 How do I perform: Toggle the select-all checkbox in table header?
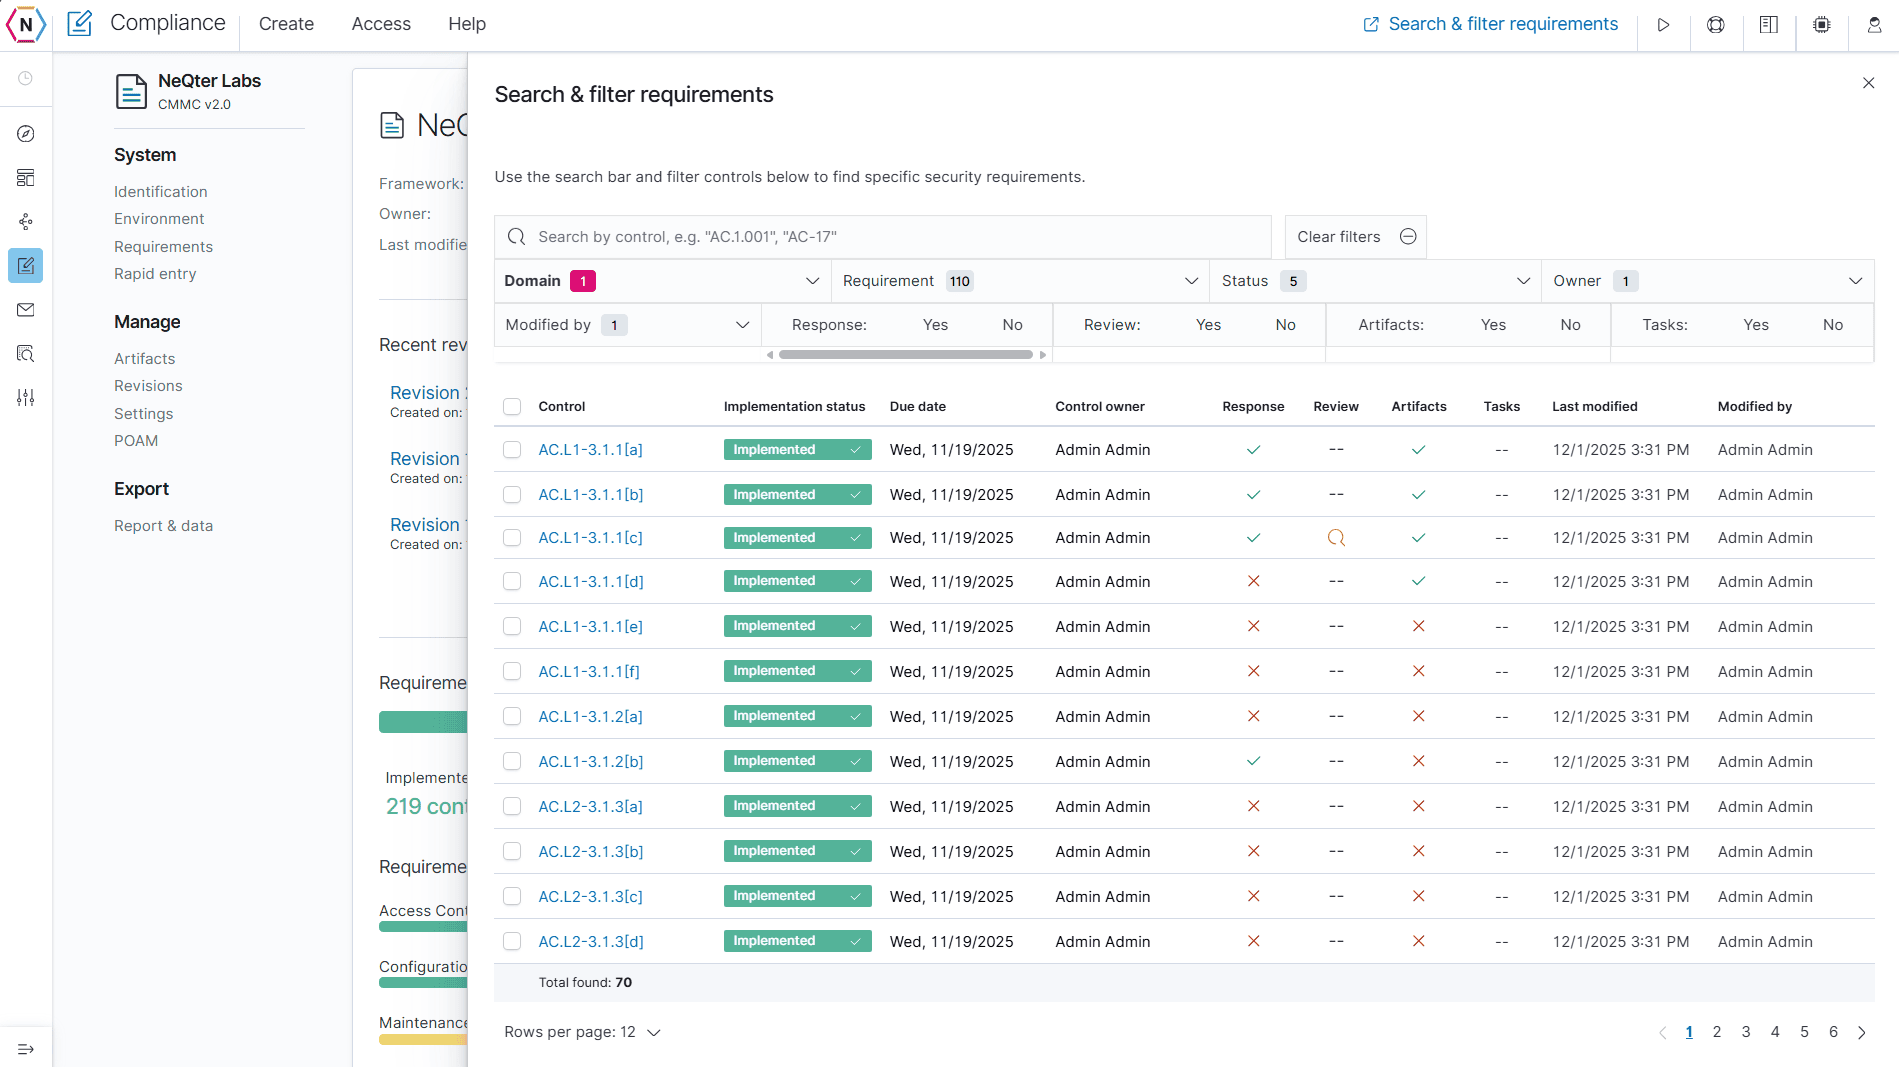(512, 406)
